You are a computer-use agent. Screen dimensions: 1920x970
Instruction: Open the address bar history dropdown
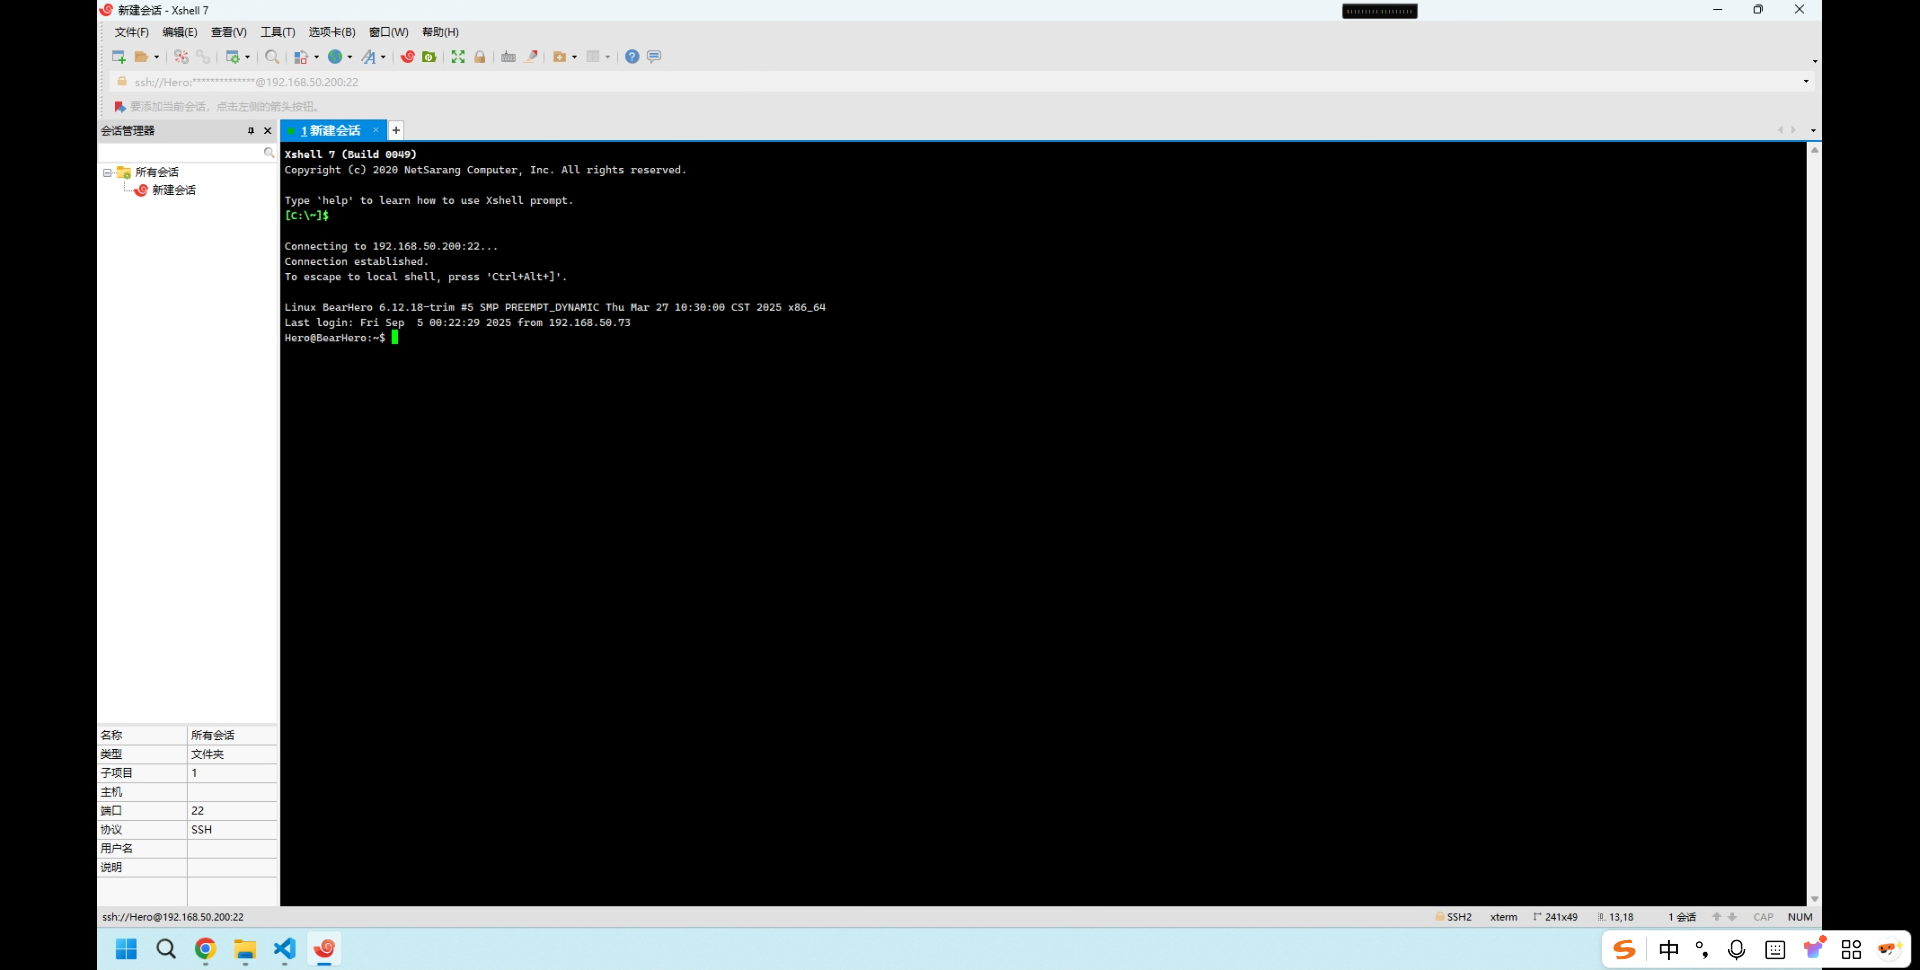tap(1806, 82)
